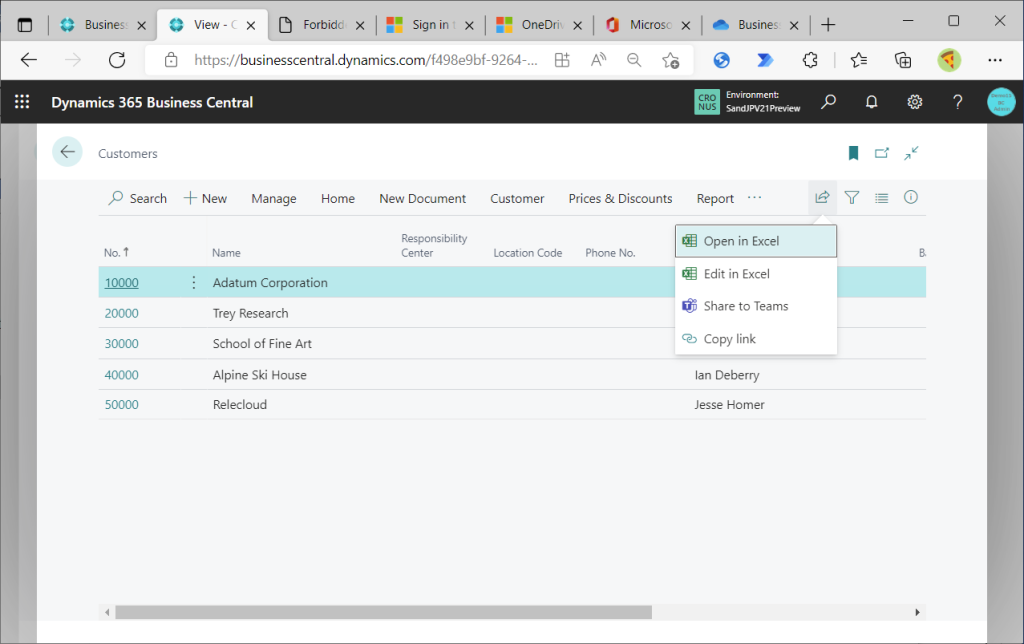Open browser Settings and more menu
The height and width of the screenshot is (644, 1024).
coord(995,60)
